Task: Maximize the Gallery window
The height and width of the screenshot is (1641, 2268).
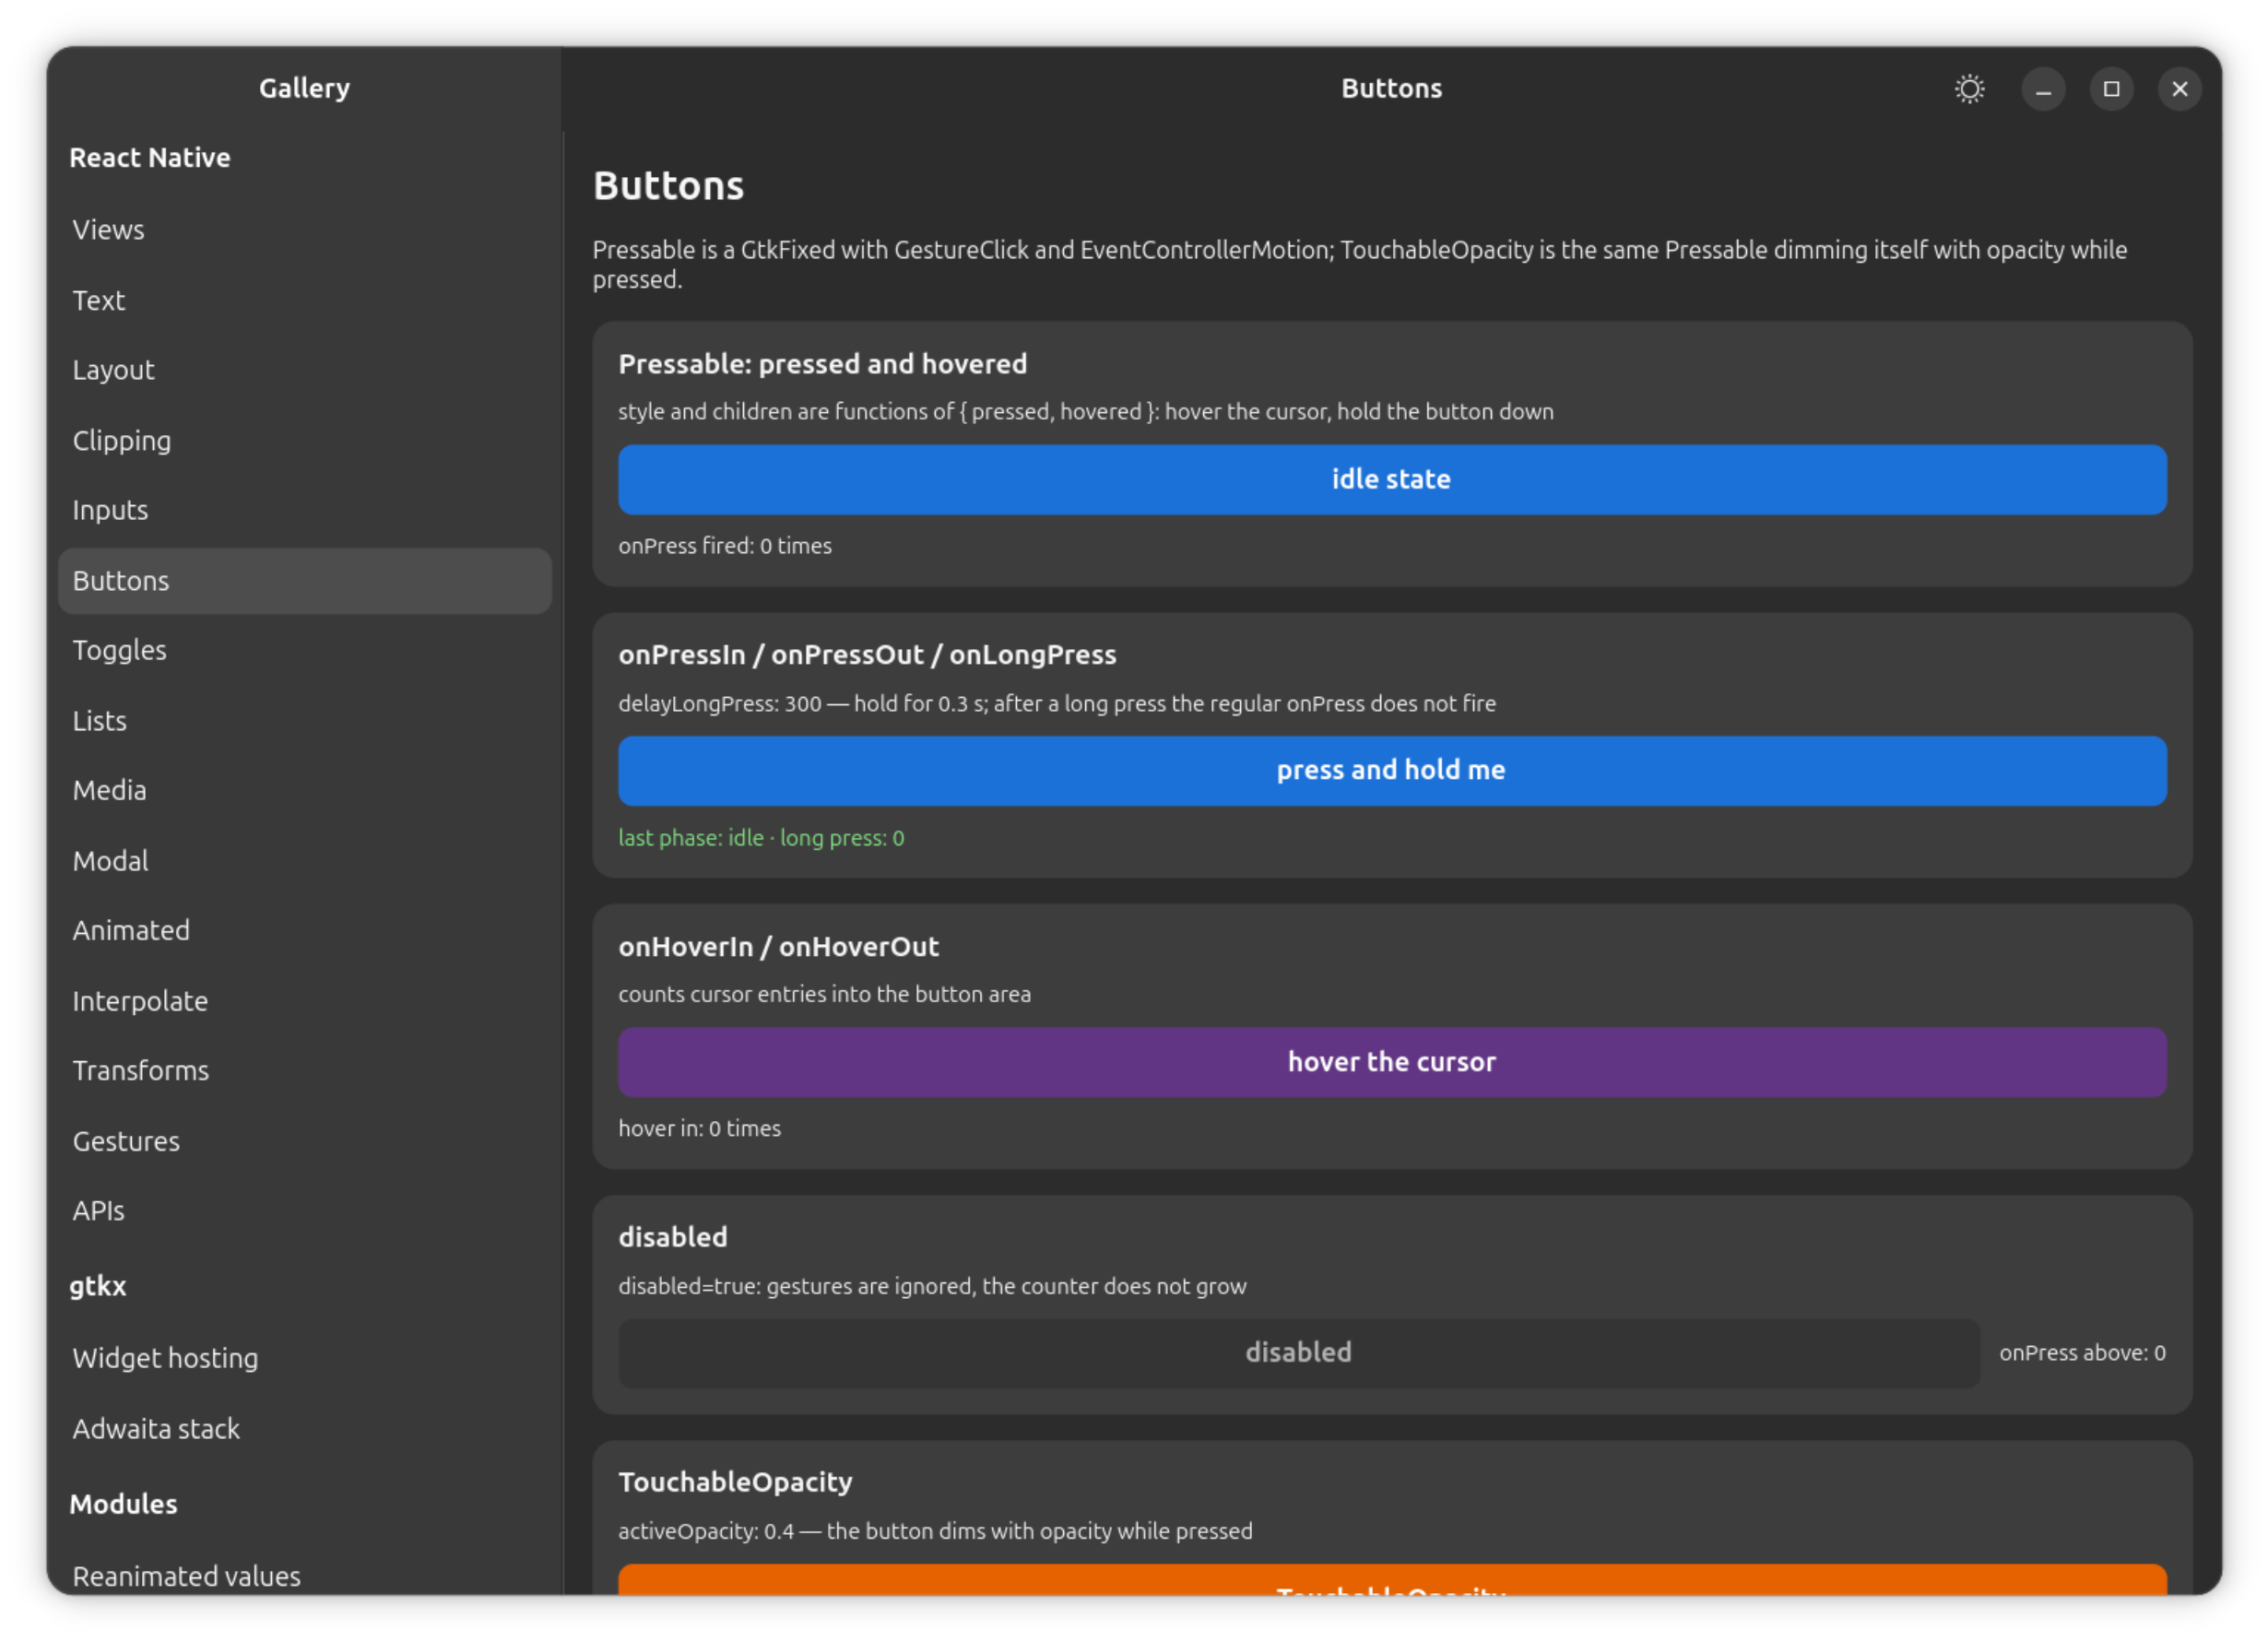Action: pyautogui.click(x=2111, y=89)
